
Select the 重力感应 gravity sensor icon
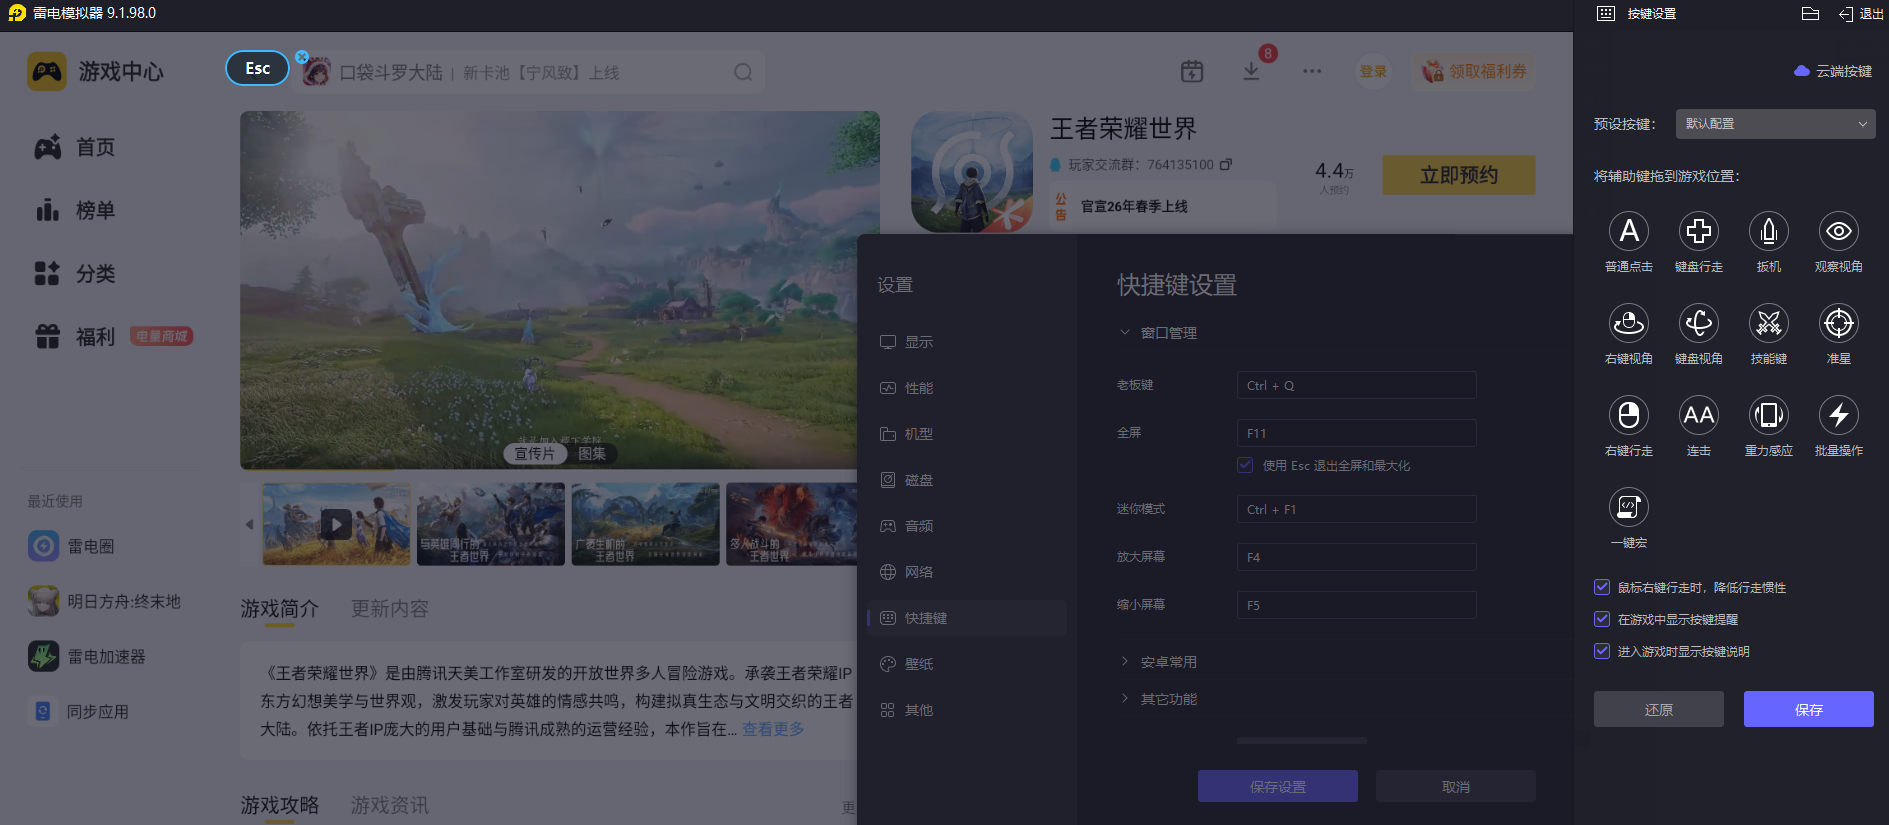coord(1768,416)
